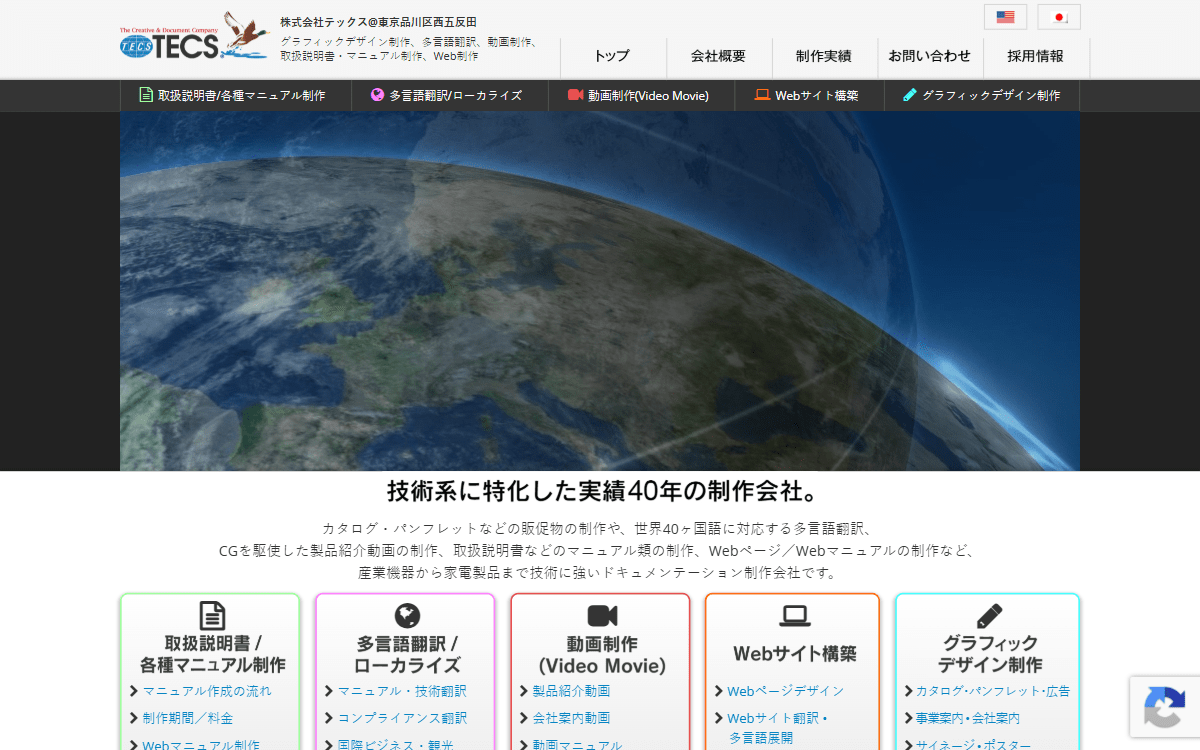Click 国際ビジネス・観光 link
Viewport: 1200px width, 750px height.
395,745
